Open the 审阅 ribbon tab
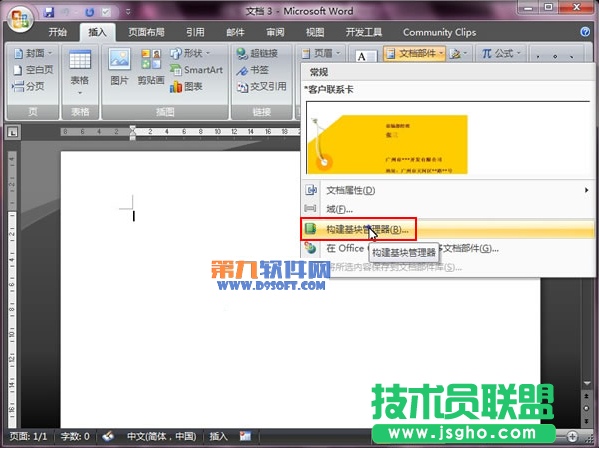This screenshot has width=599, height=449. click(275, 32)
